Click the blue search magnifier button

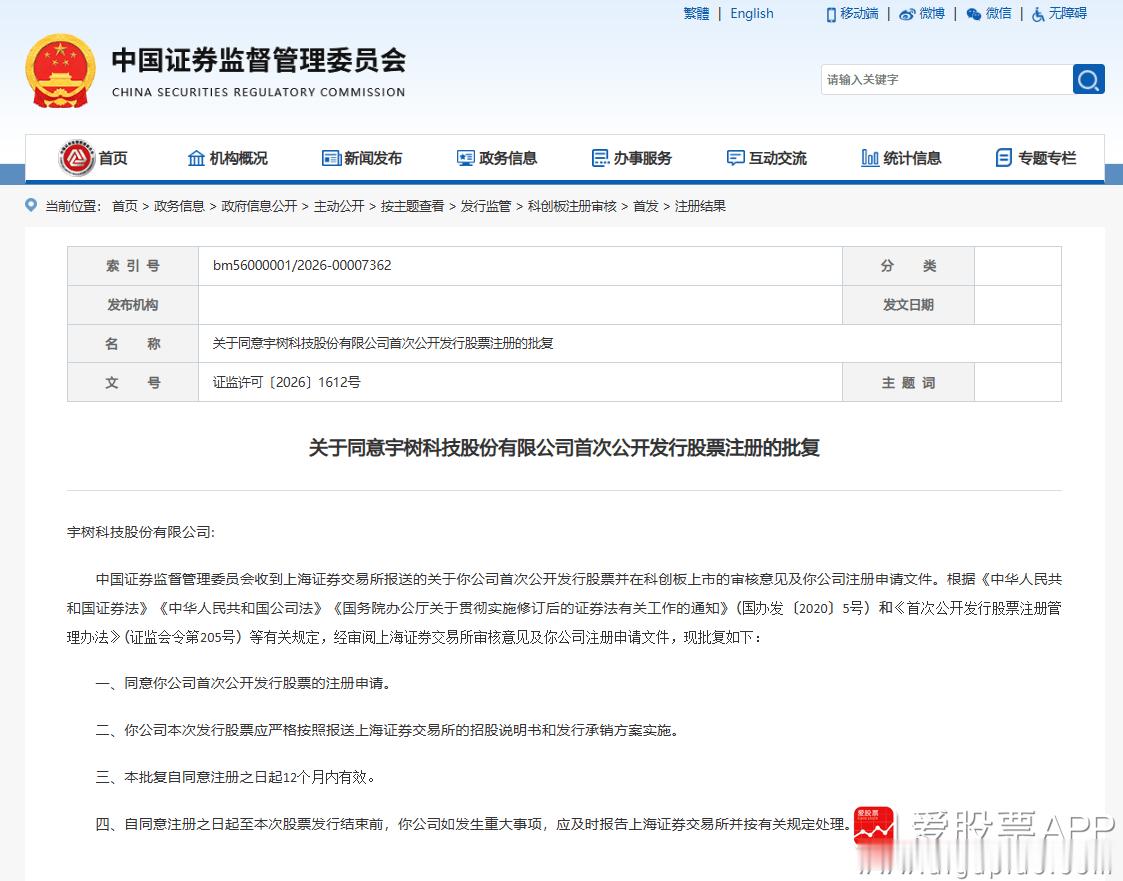point(1088,80)
